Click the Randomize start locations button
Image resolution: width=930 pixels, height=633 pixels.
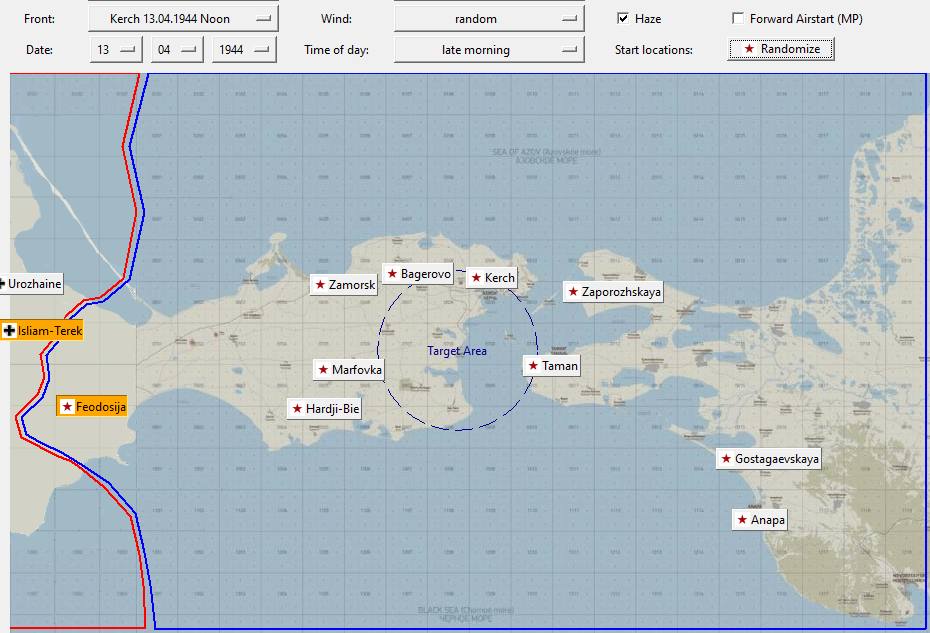click(x=781, y=49)
